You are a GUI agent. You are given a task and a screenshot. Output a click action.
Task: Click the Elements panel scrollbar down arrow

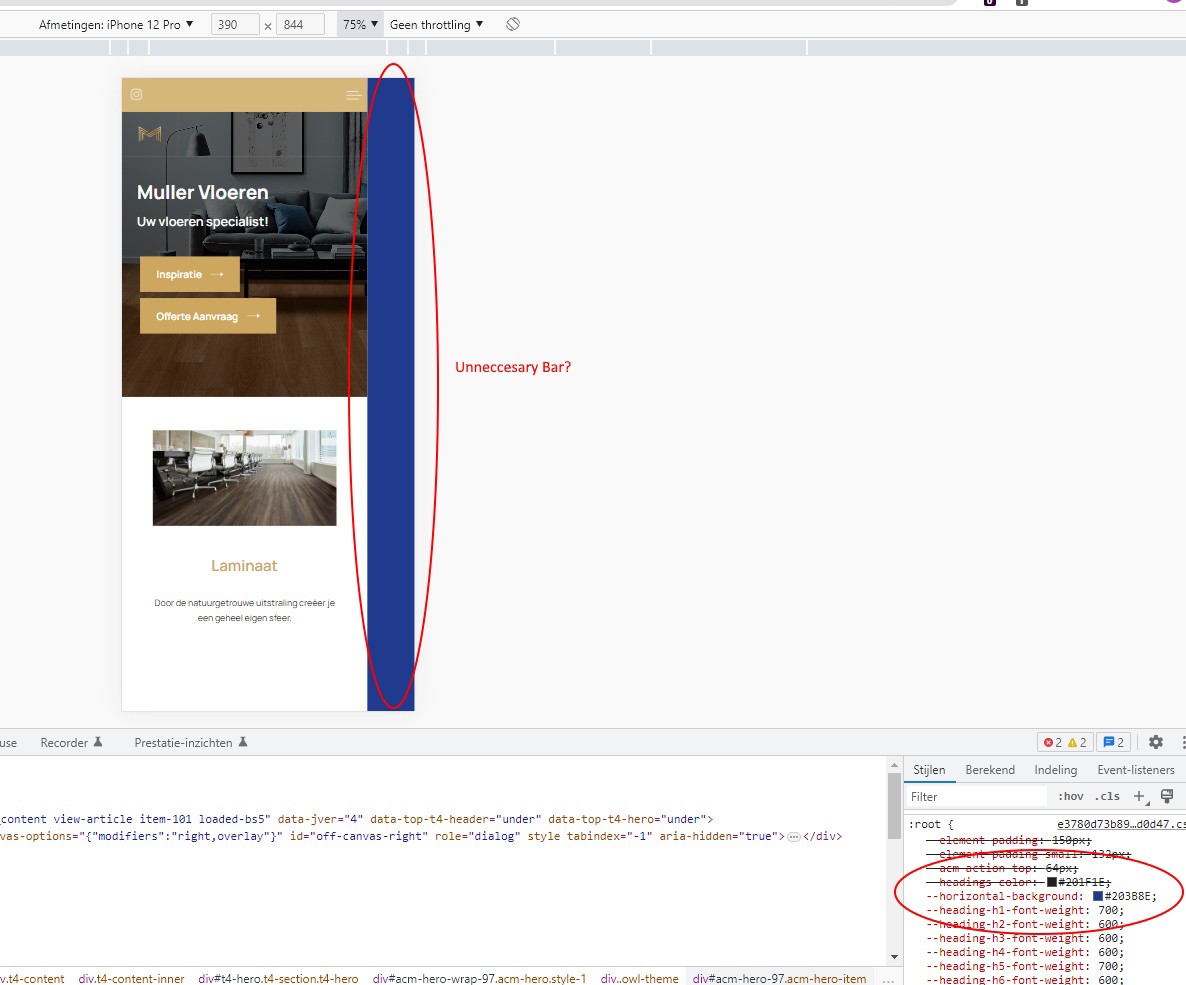coord(894,957)
